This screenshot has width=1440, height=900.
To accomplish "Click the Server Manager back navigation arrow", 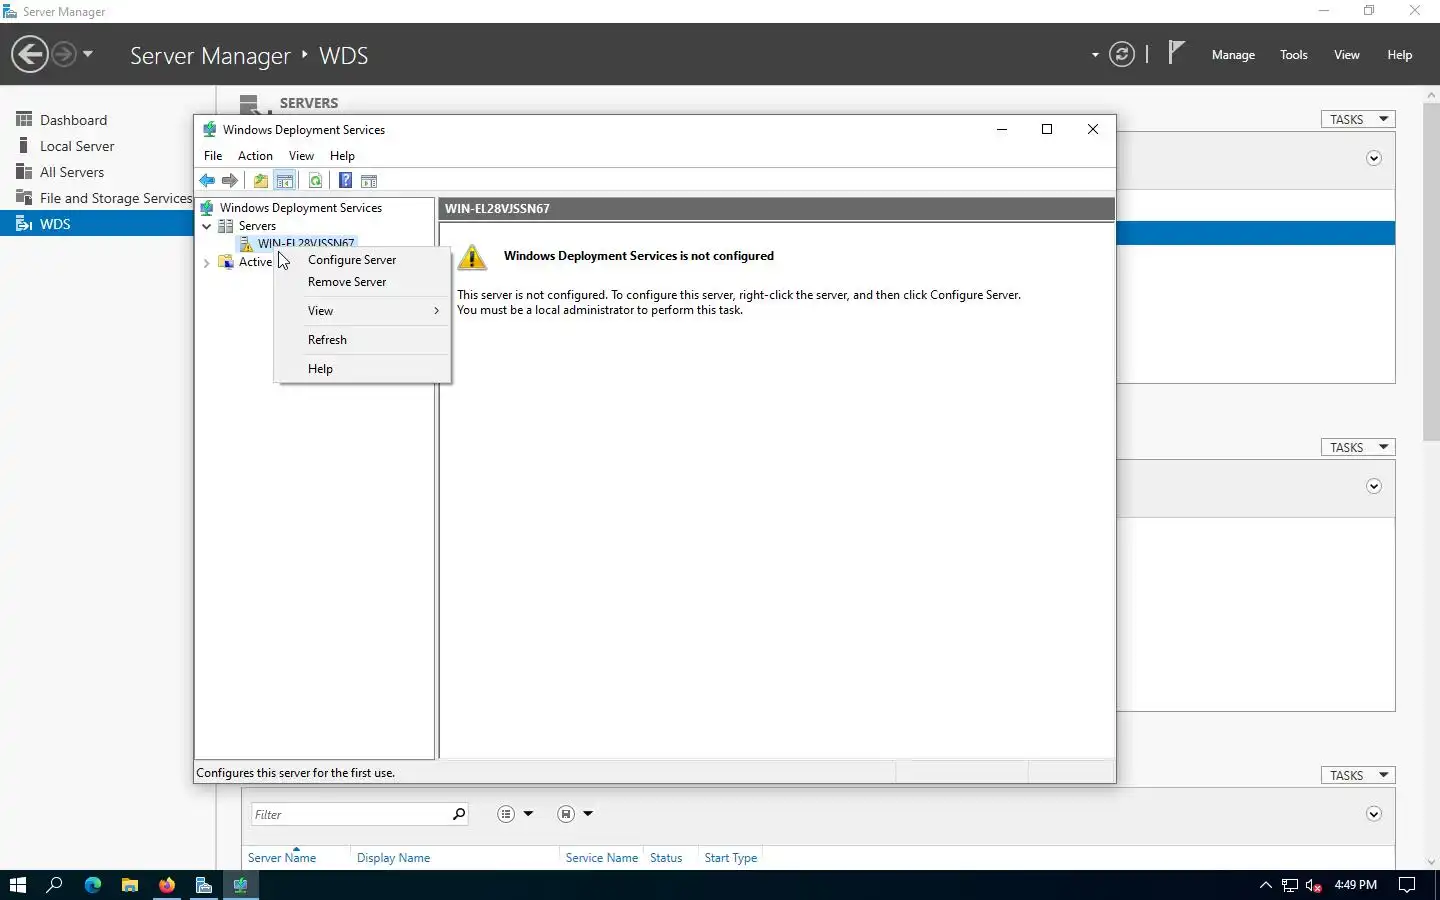I will coord(30,54).
